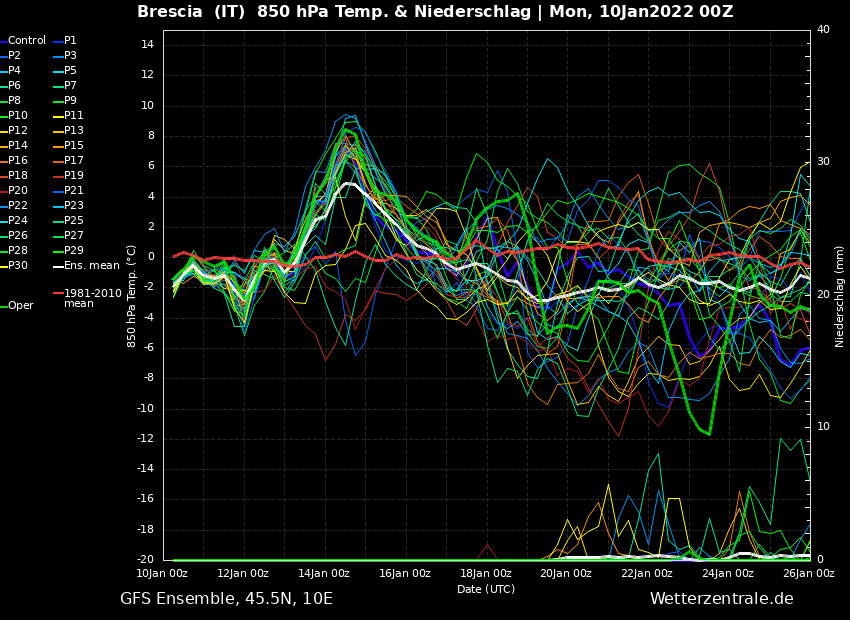Click the Niederschlag (mm) axis label
The width and height of the screenshot is (850, 620).
840,296
